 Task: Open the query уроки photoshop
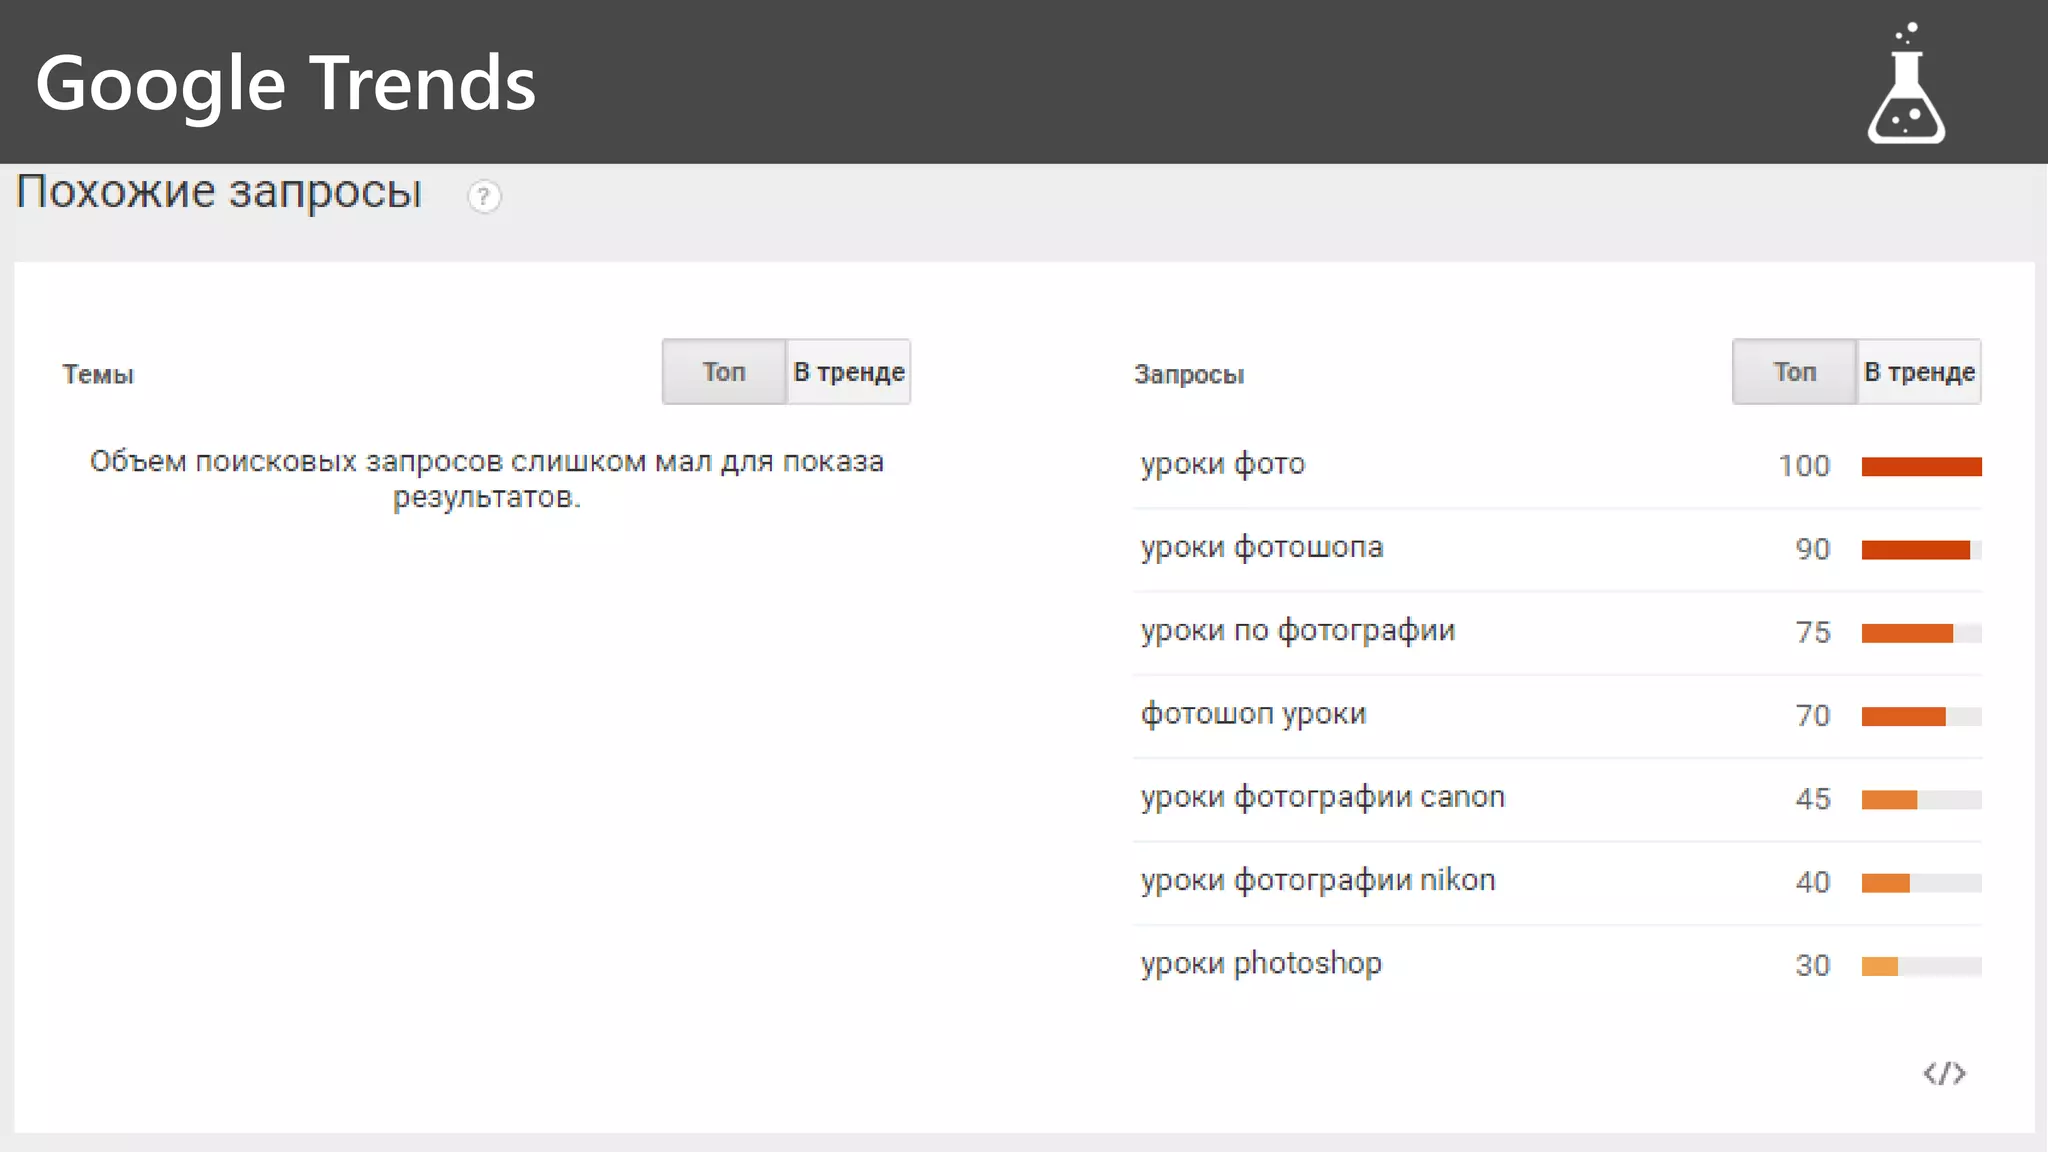point(1262,964)
